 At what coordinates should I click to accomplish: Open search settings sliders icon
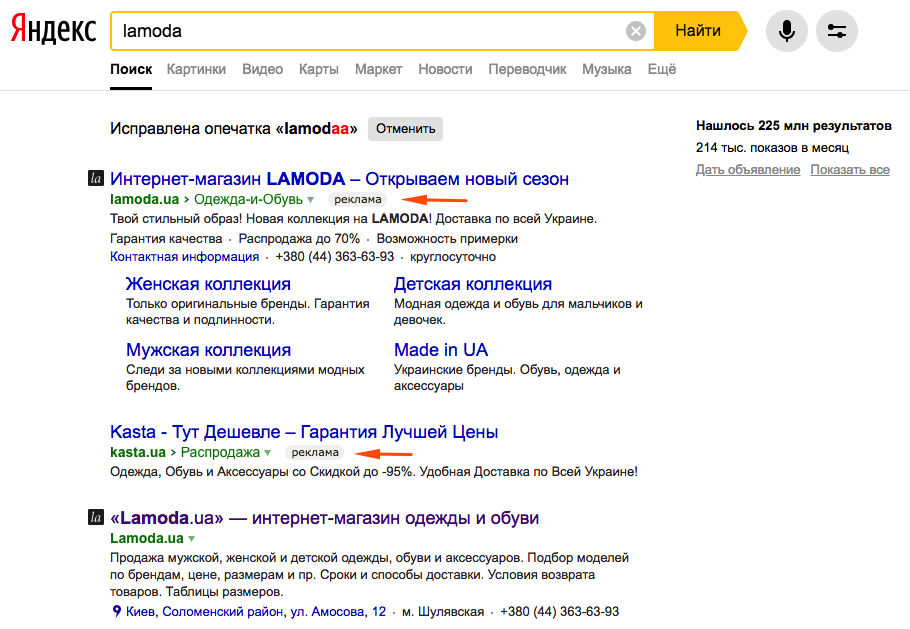tap(836, 31)
